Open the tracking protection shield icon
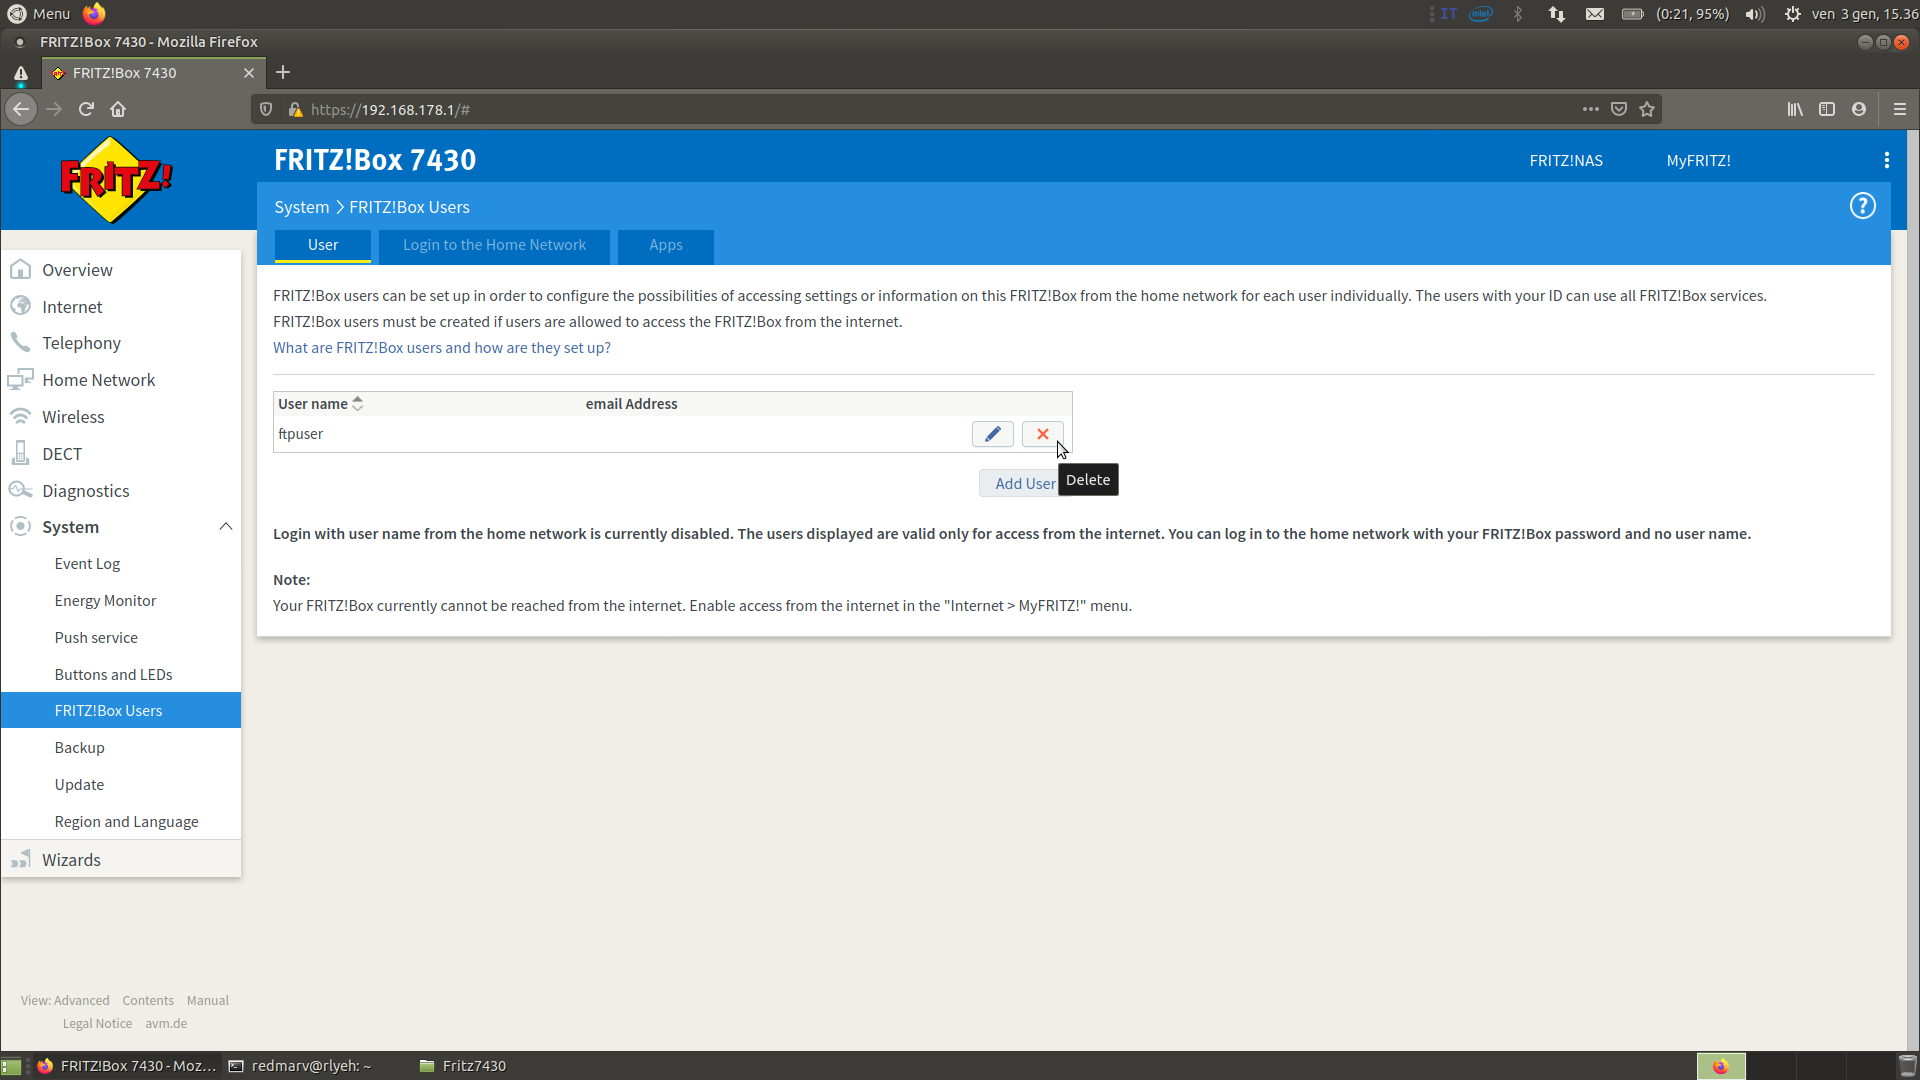The height and width of the screenshot is (1080, 1920). click(266, 110)
